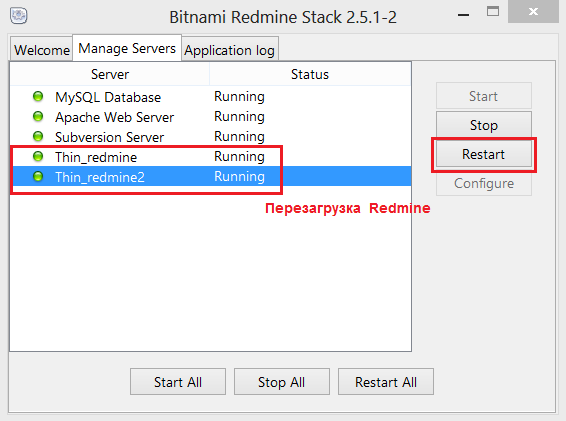Screen dimensions: 566x421
Task: Select the MySQL Database row
Action: 211,97
